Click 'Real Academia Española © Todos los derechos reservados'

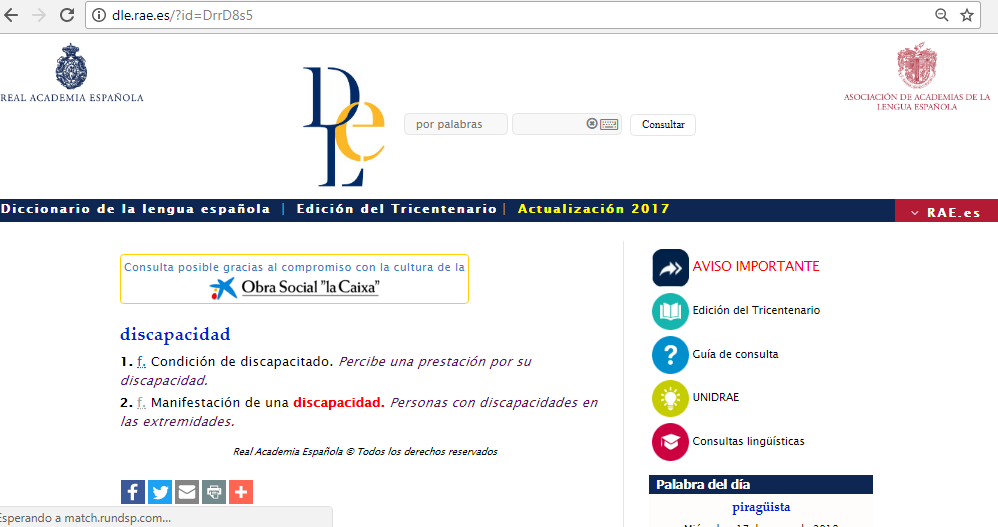[x=365, y=451]
